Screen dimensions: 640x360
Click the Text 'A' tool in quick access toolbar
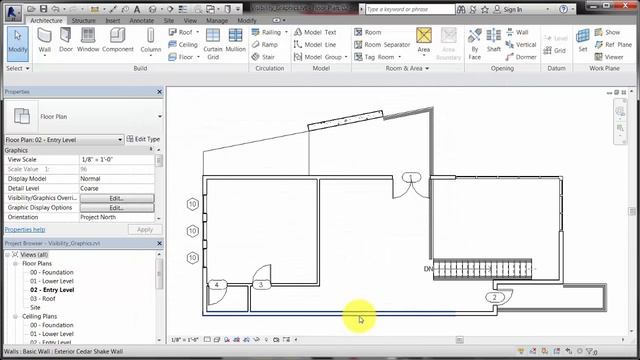point(137,9)
